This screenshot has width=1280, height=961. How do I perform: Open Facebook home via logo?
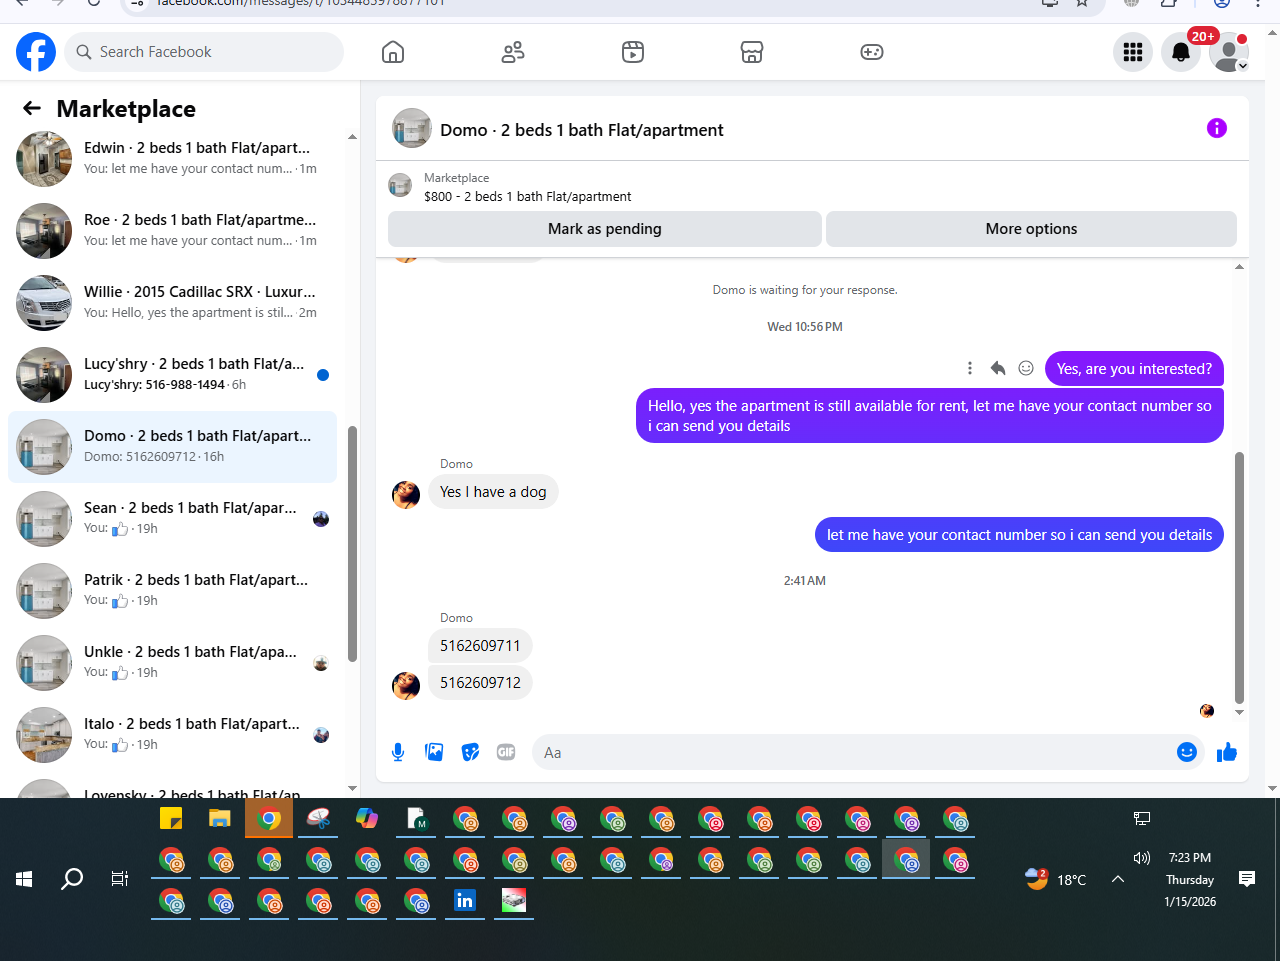(x=36, y=52)
